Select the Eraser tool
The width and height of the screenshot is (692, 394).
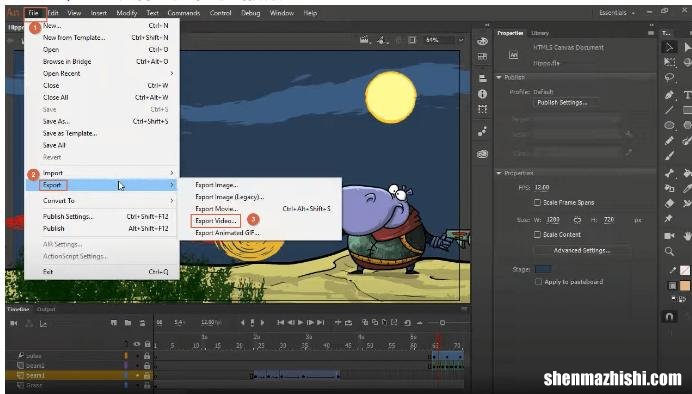pyautogui.click(x=669, y=203)
